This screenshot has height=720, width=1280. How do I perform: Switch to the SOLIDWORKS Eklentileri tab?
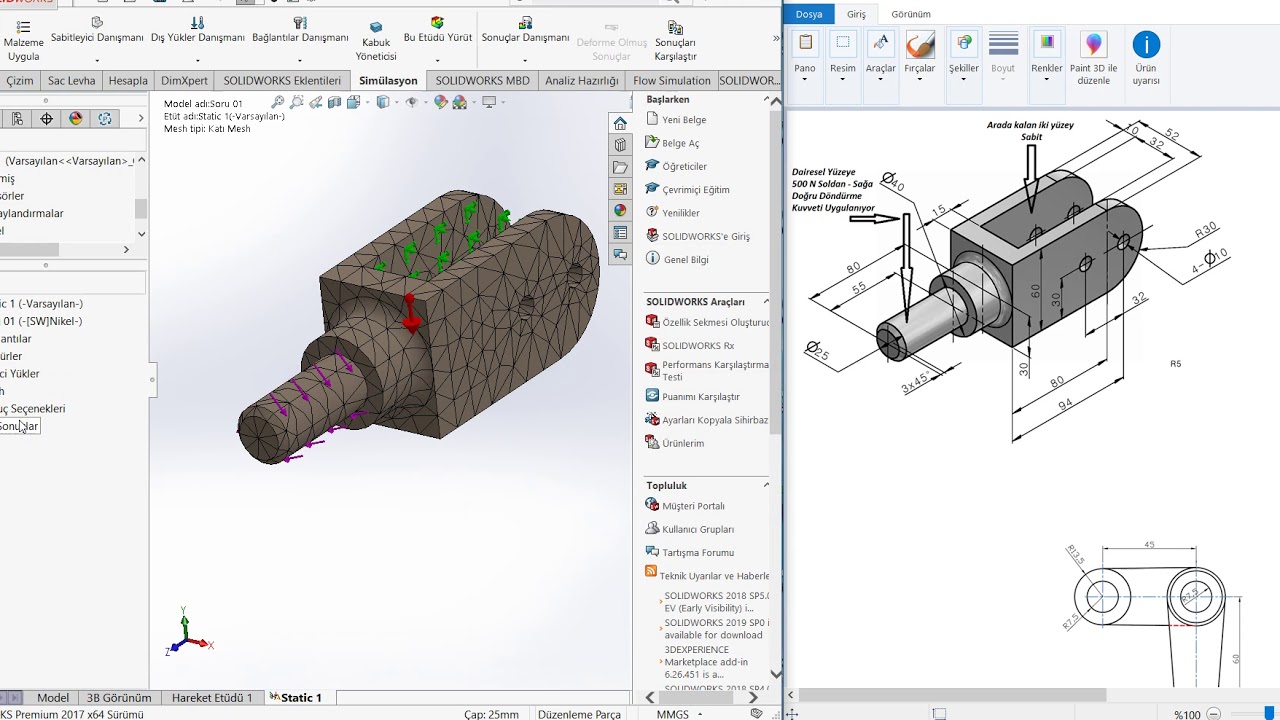click(282, 81)
